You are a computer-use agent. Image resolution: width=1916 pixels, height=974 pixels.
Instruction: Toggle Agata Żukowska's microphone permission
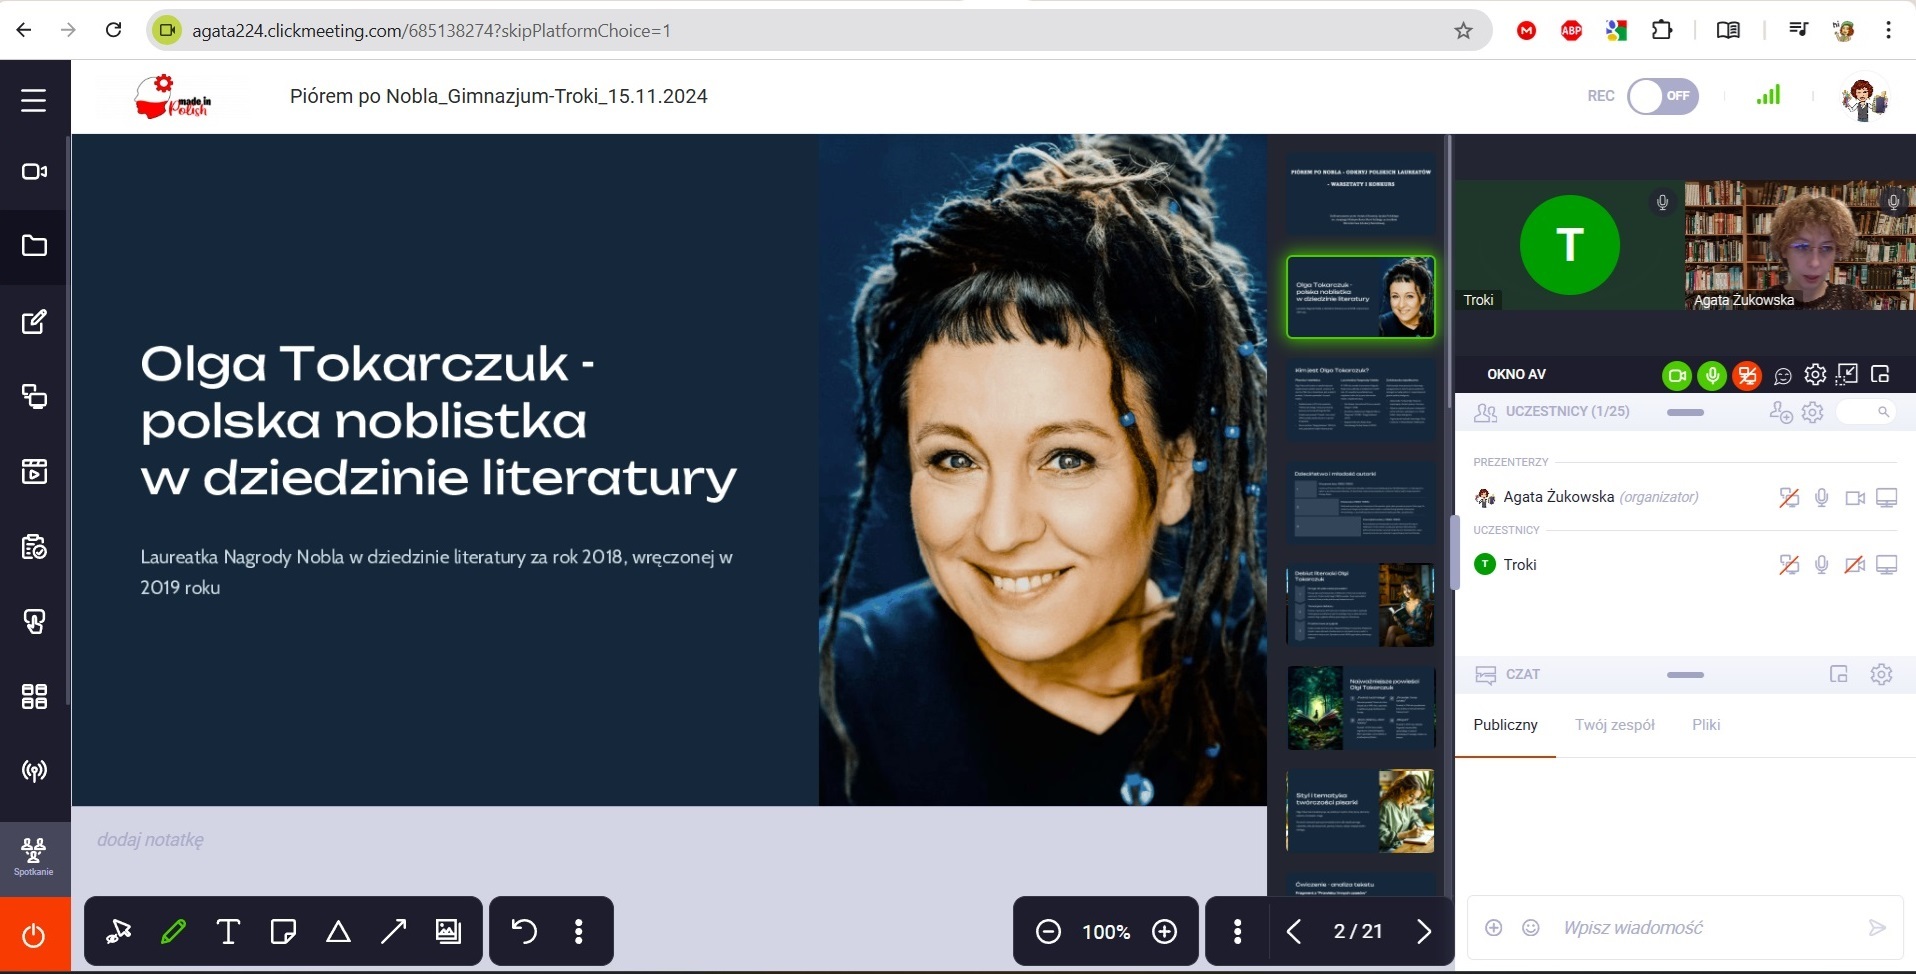[x=1822, y=497]
